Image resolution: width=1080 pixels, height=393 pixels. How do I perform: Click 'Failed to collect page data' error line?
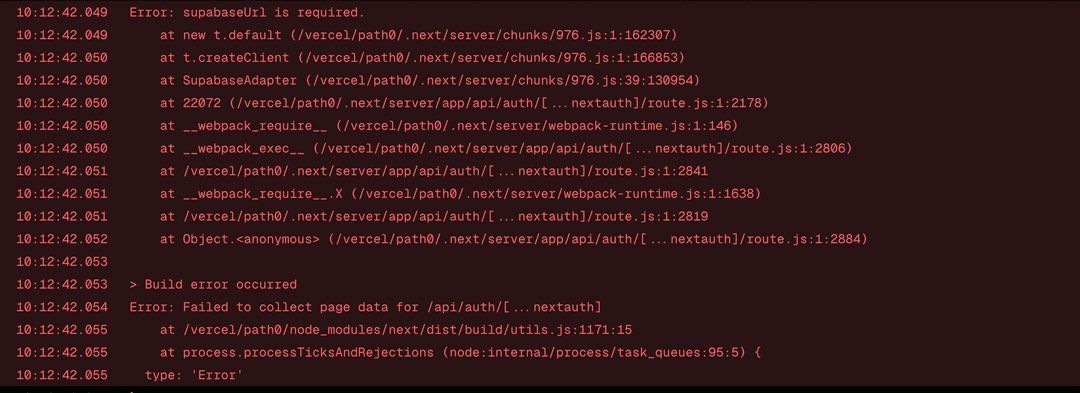365,307
